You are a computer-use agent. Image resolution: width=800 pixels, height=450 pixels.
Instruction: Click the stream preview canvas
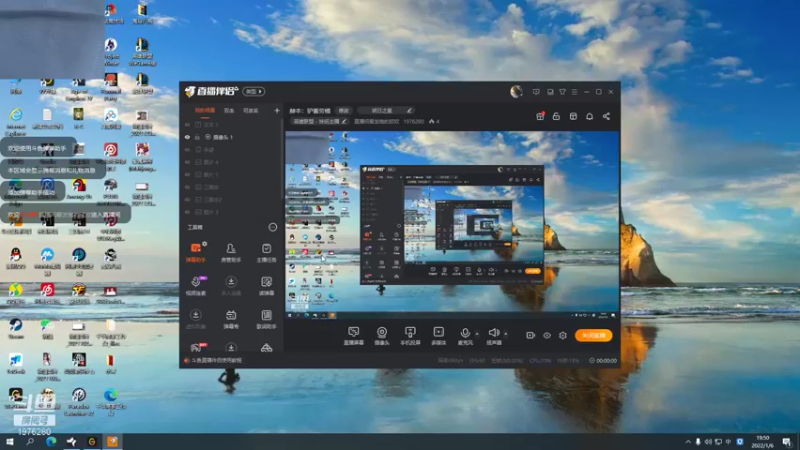pyautogui.click(x=452, y=225)
